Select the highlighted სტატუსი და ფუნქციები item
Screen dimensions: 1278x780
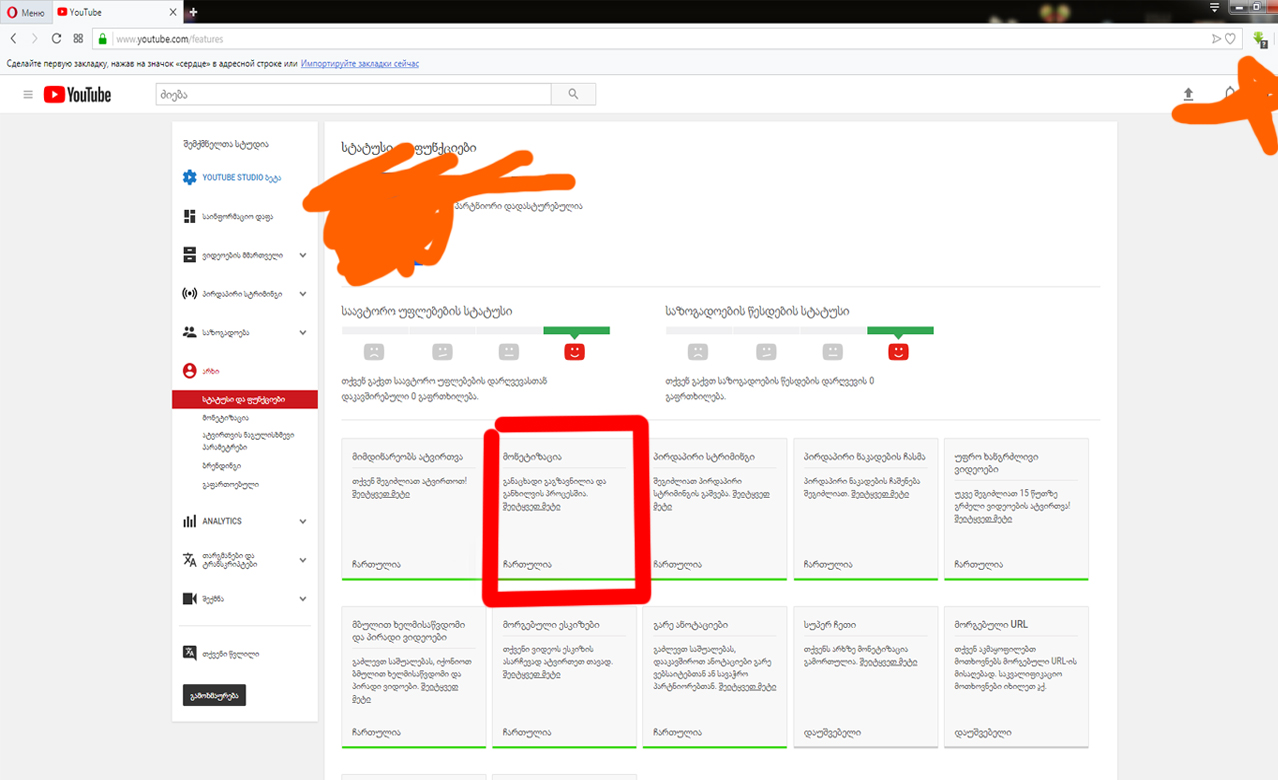[x=245, y=399]
